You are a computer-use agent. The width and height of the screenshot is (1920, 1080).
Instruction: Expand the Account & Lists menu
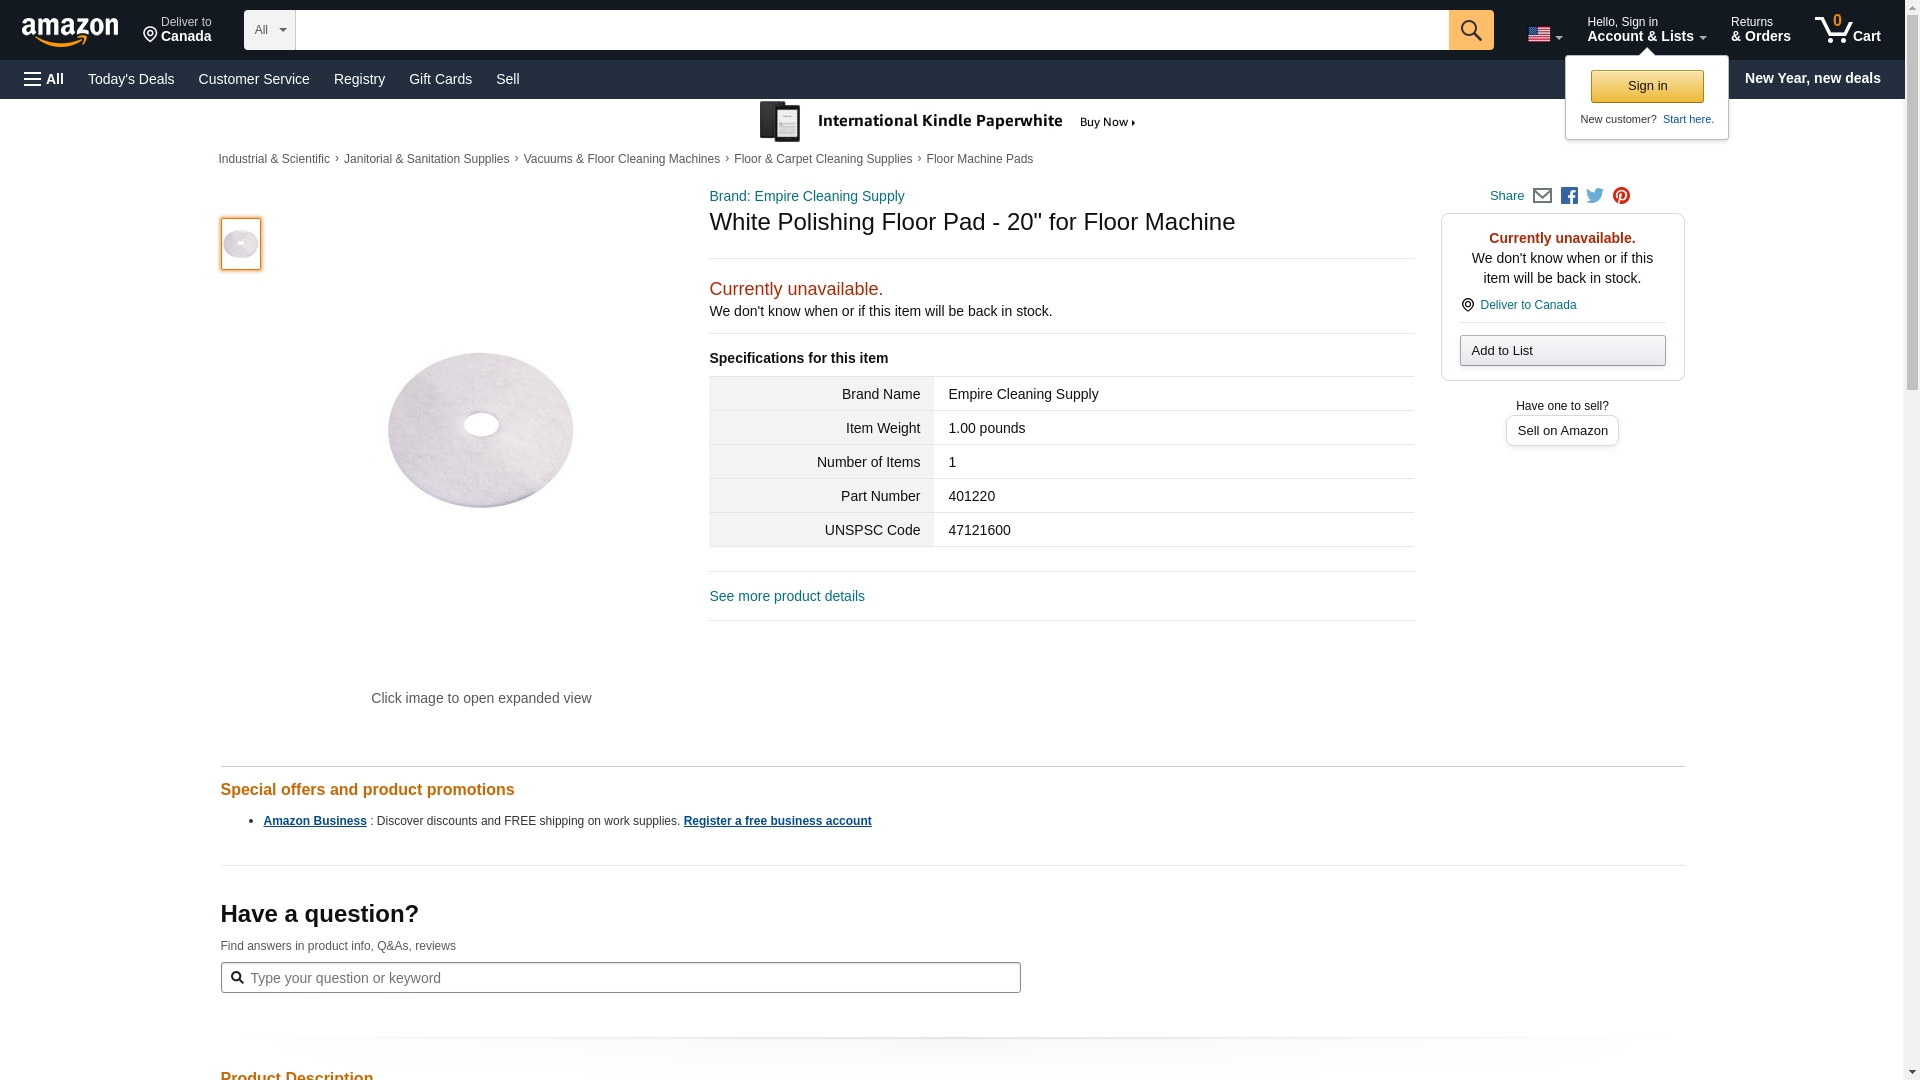tap(1646, 30)
